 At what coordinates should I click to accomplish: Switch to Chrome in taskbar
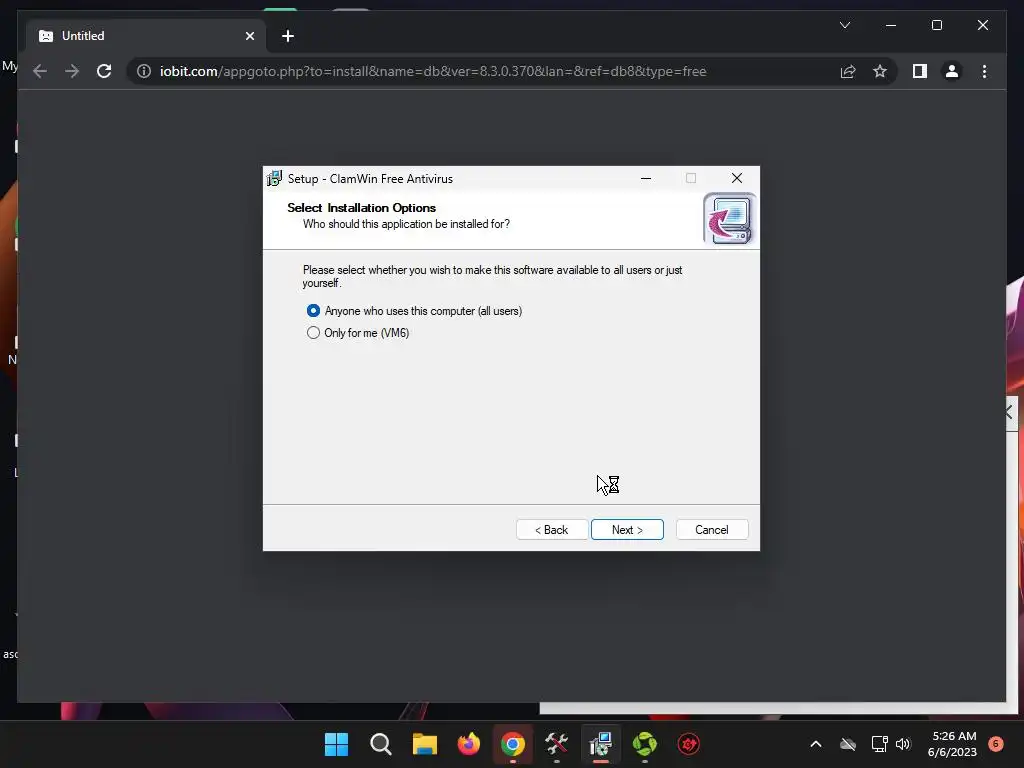[513, 744]
